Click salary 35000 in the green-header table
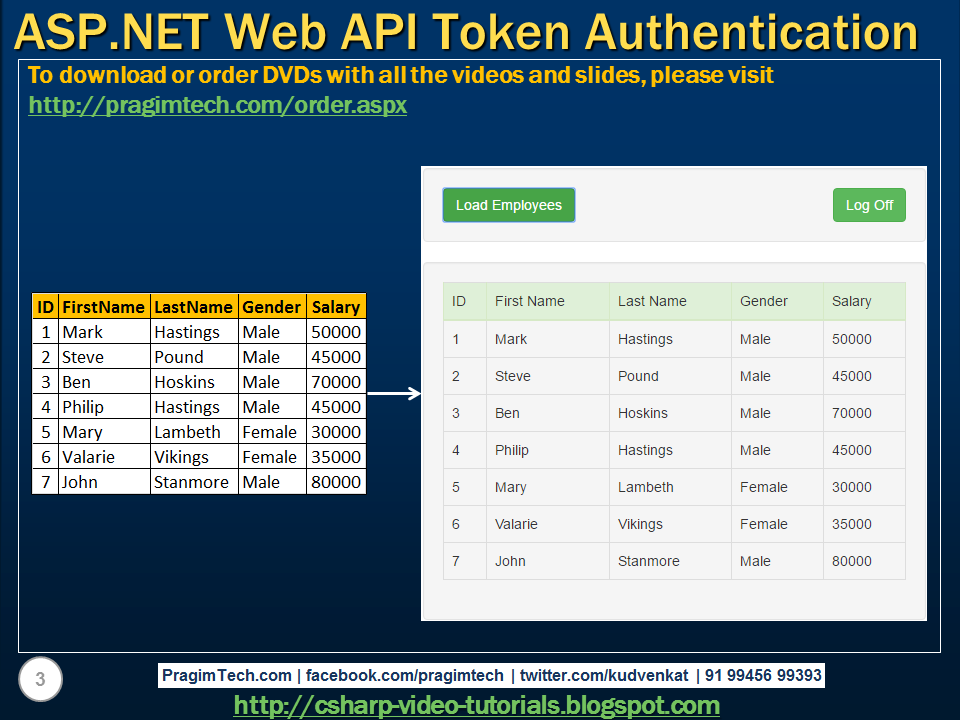 pos(852,524)
